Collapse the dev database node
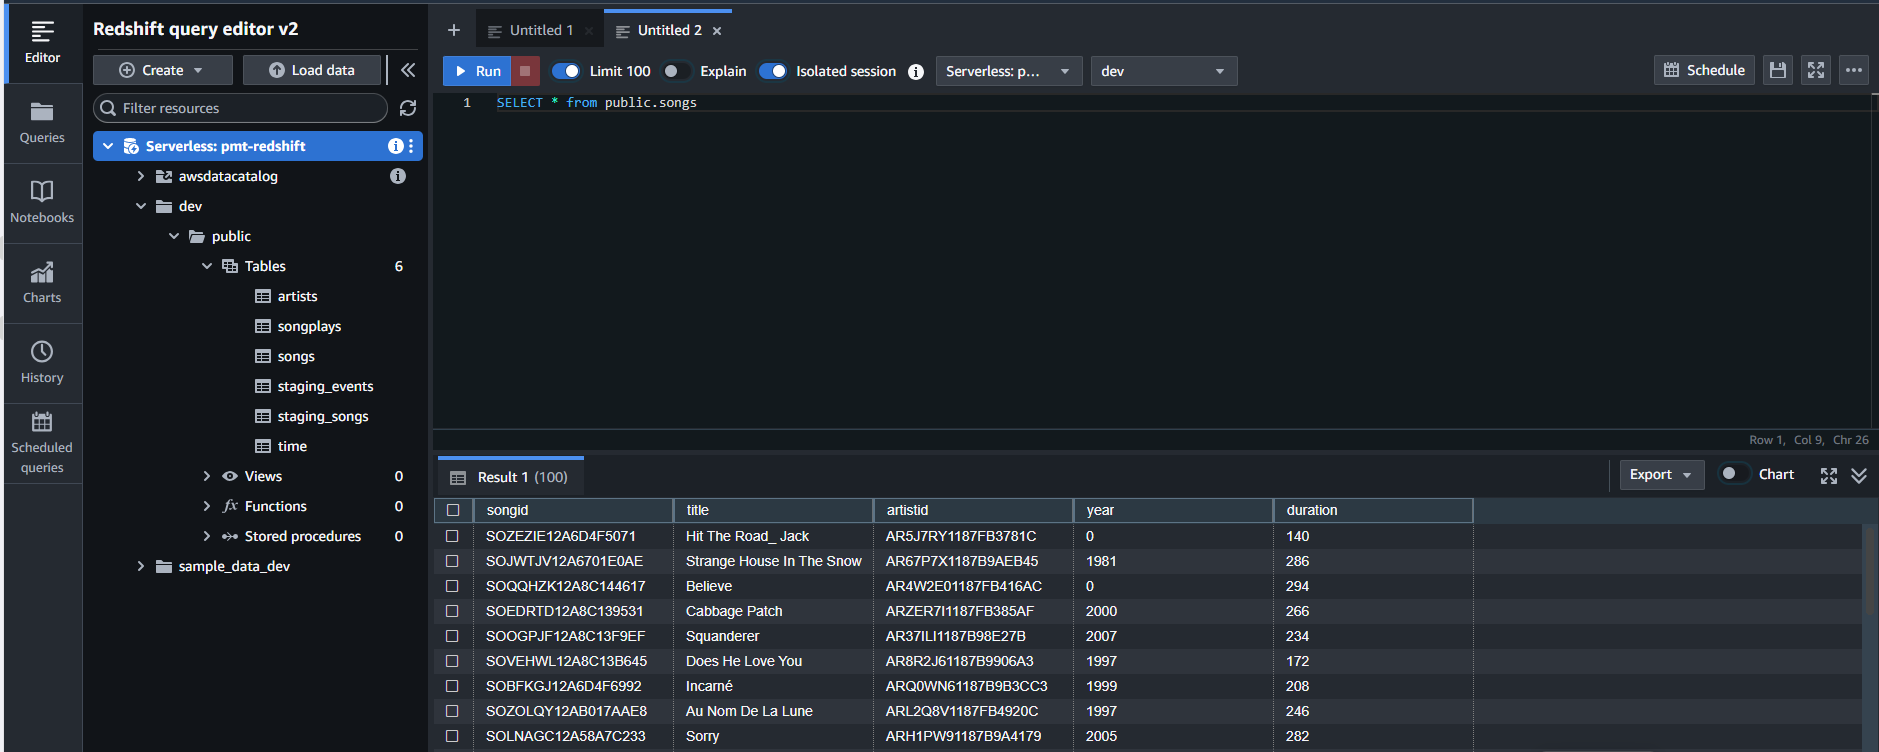The image size is (1879, 752). pyautogui.click(x=140, y=206)
